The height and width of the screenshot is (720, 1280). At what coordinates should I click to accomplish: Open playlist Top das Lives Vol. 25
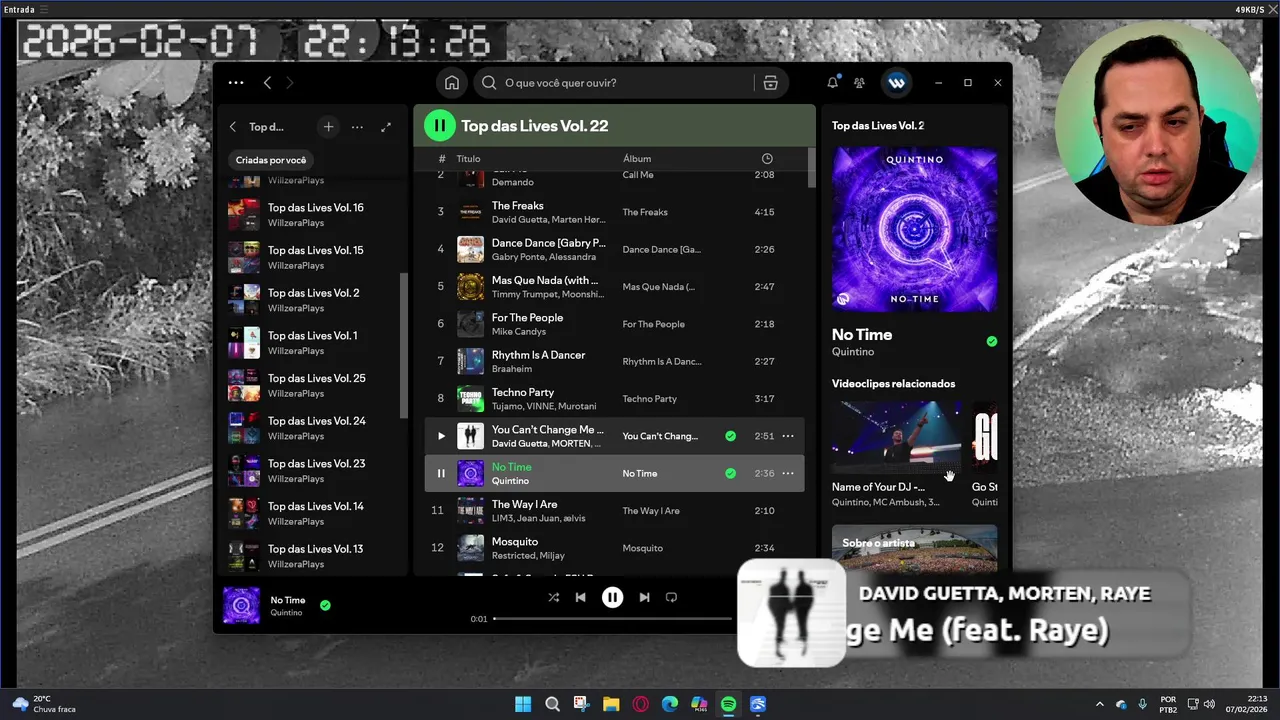[313, 385]
